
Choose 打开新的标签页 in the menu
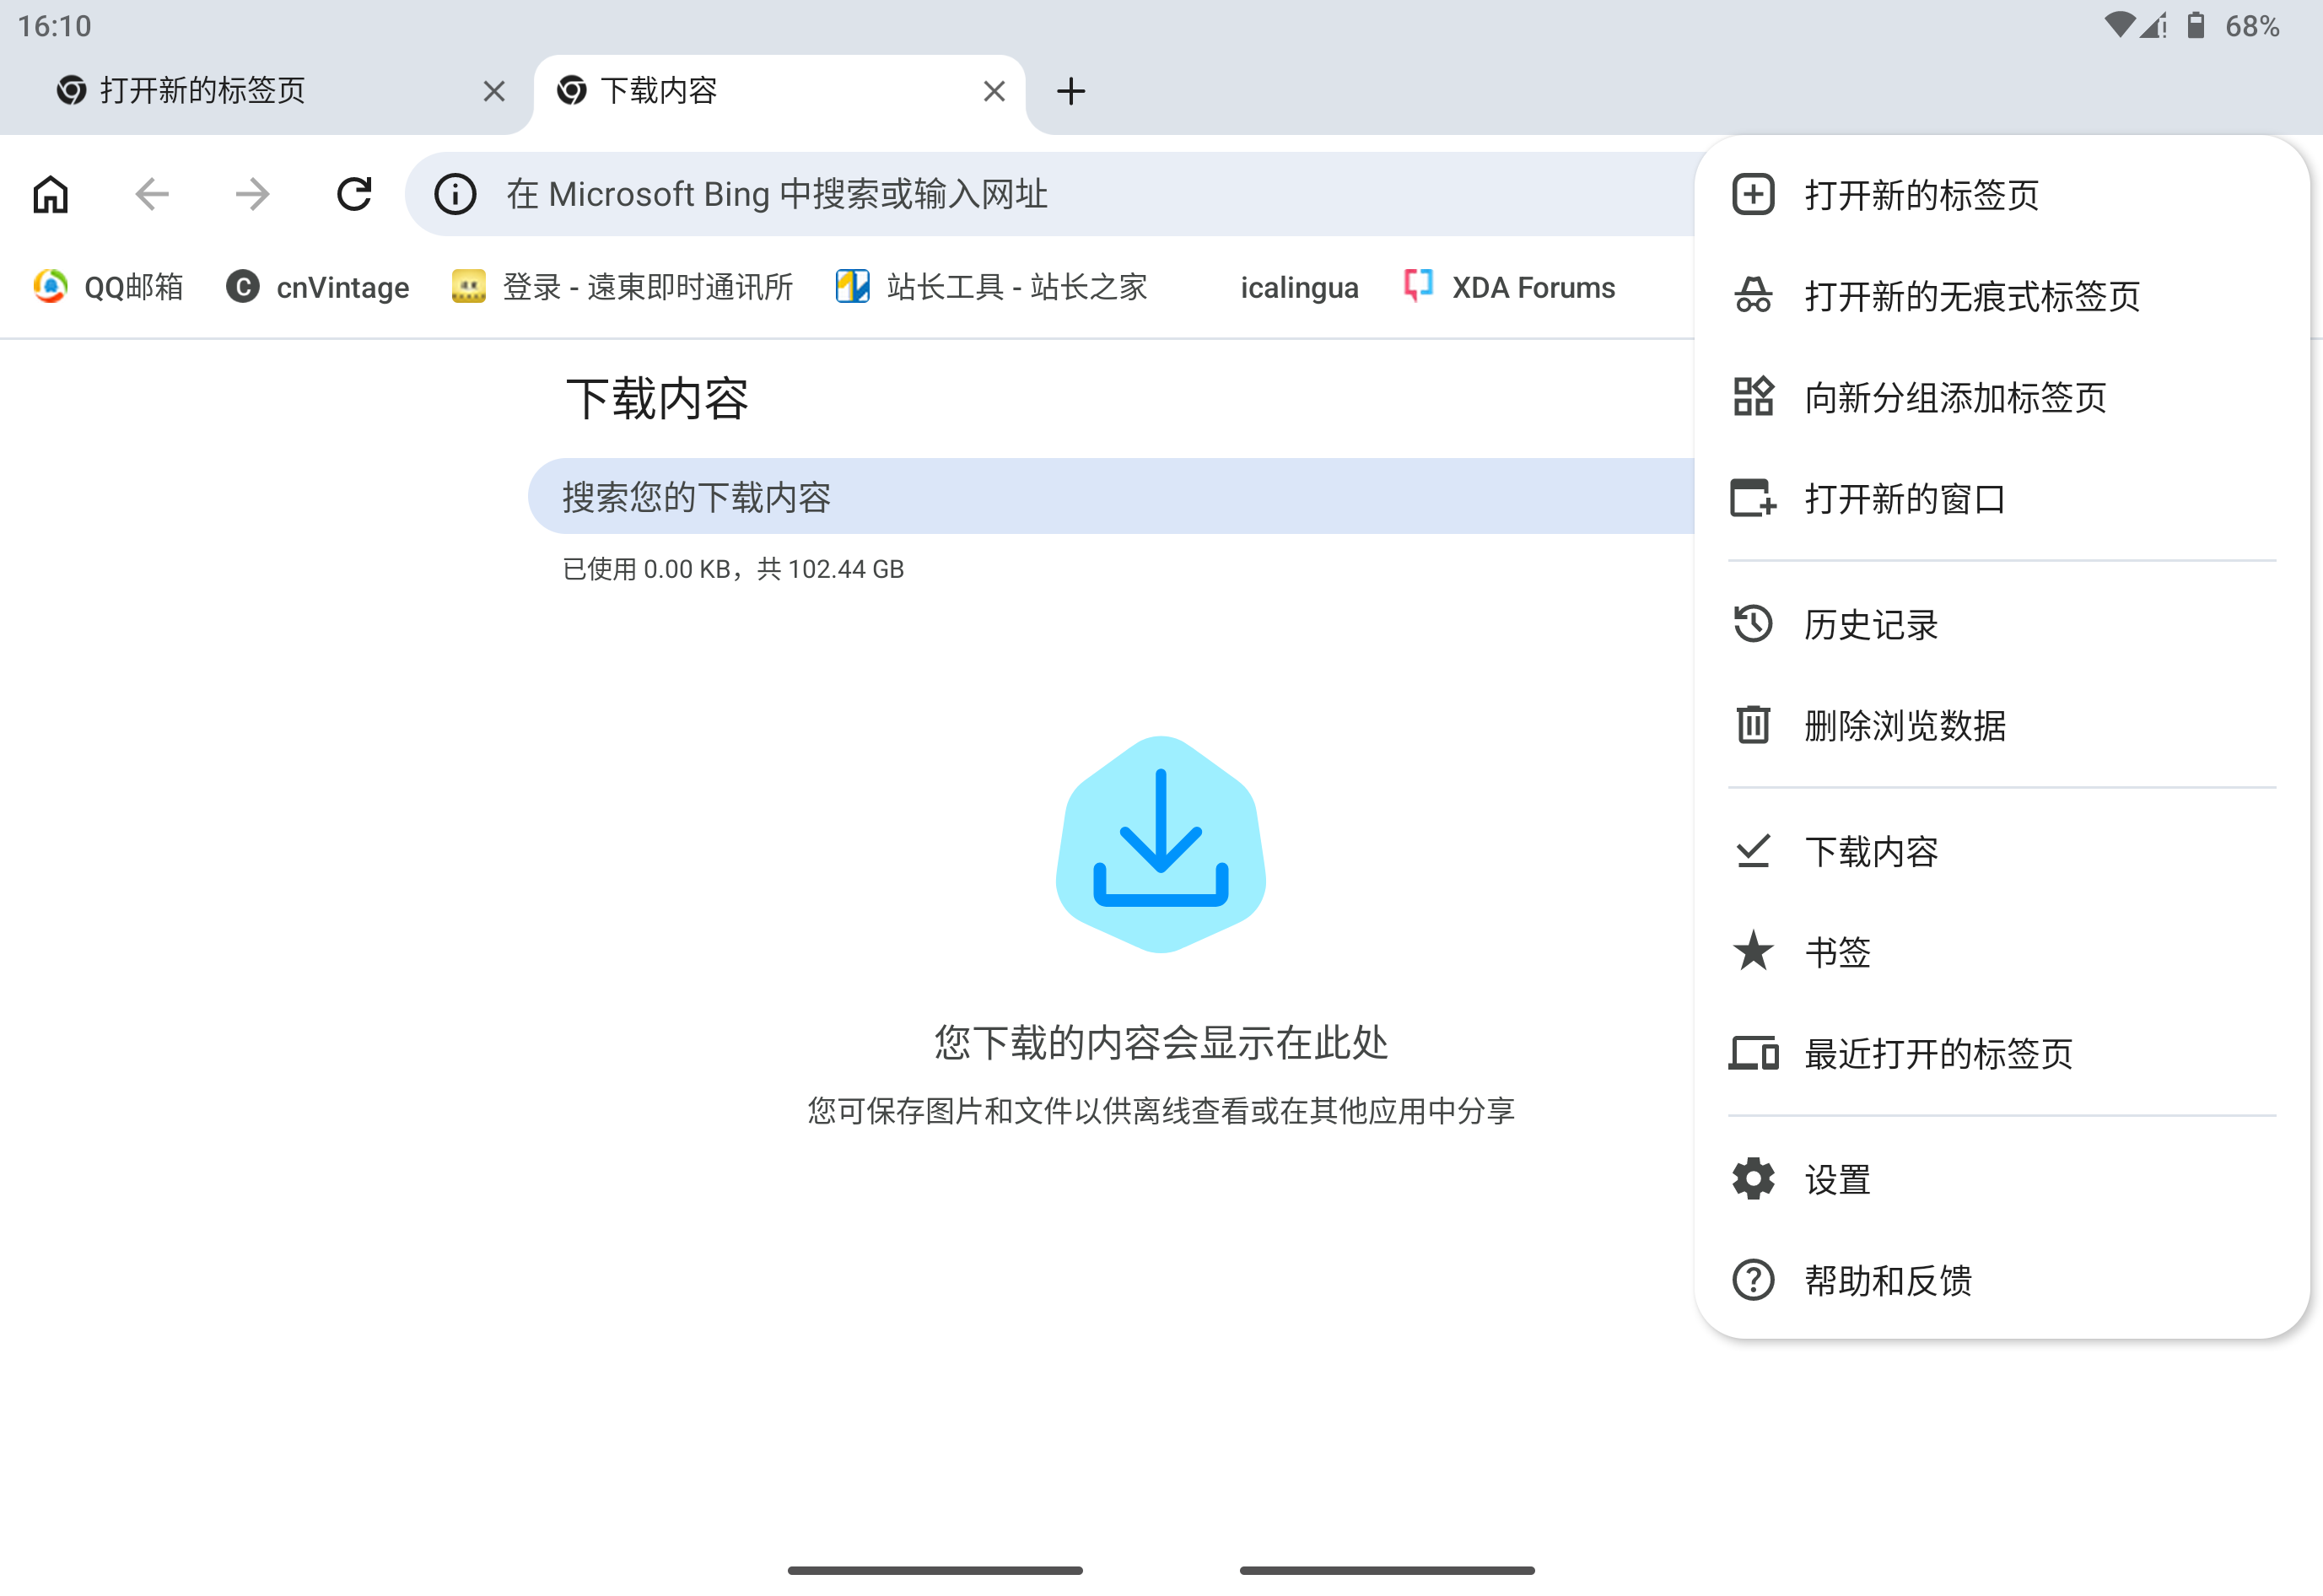(x=2002, y=195)
